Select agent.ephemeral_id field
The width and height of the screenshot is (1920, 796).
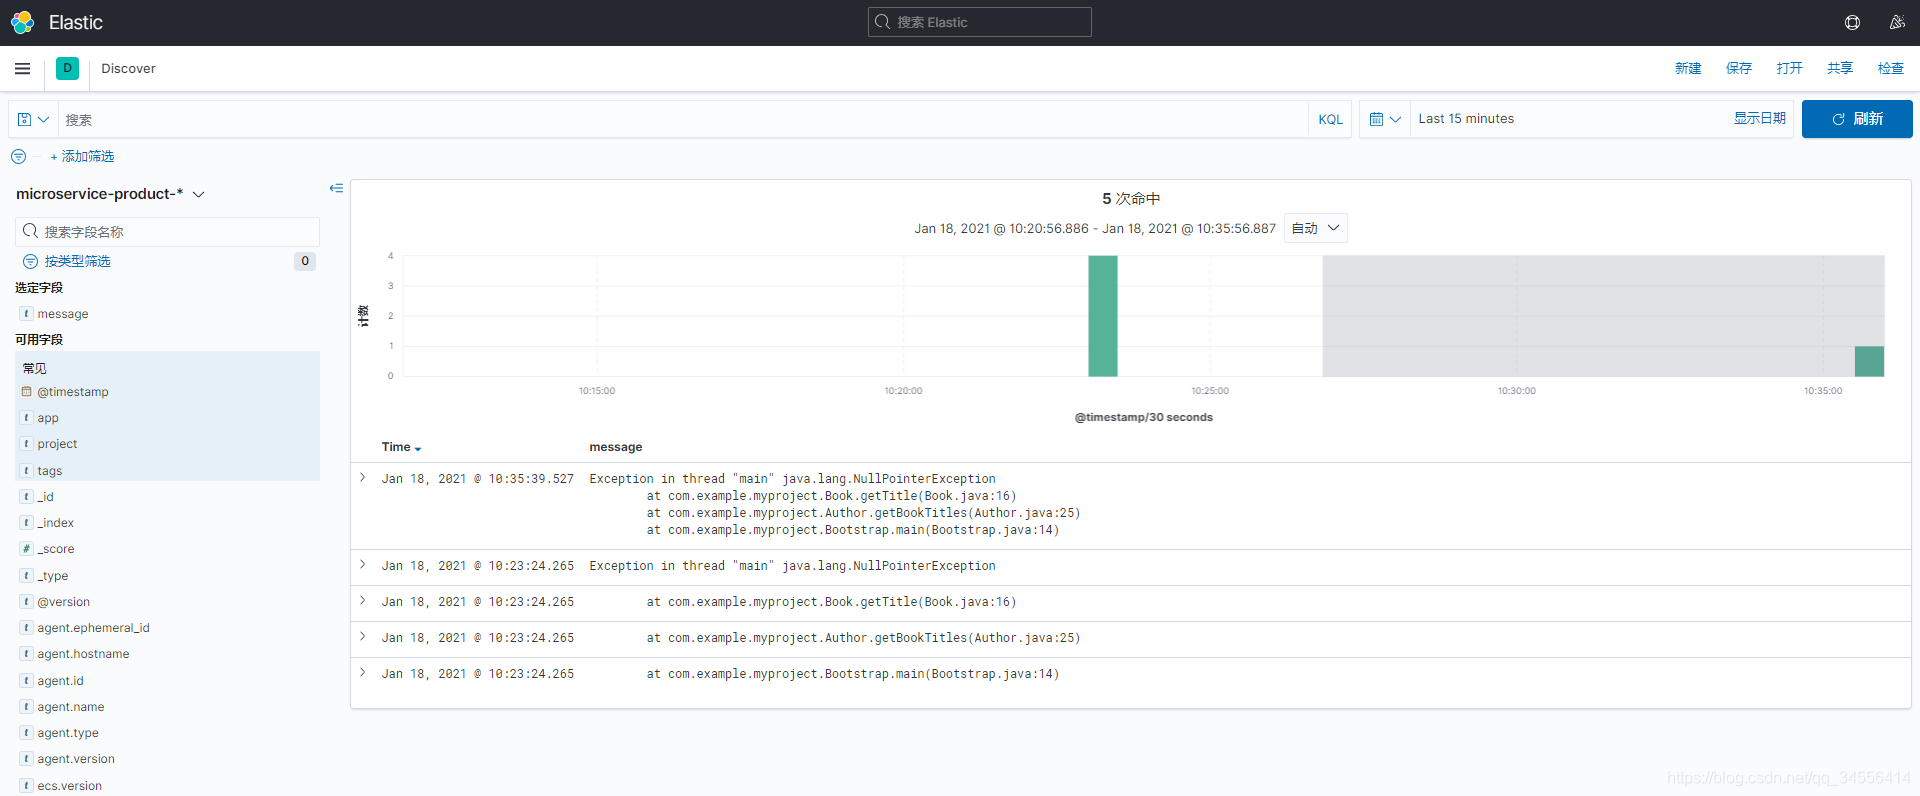pos(93,628)
